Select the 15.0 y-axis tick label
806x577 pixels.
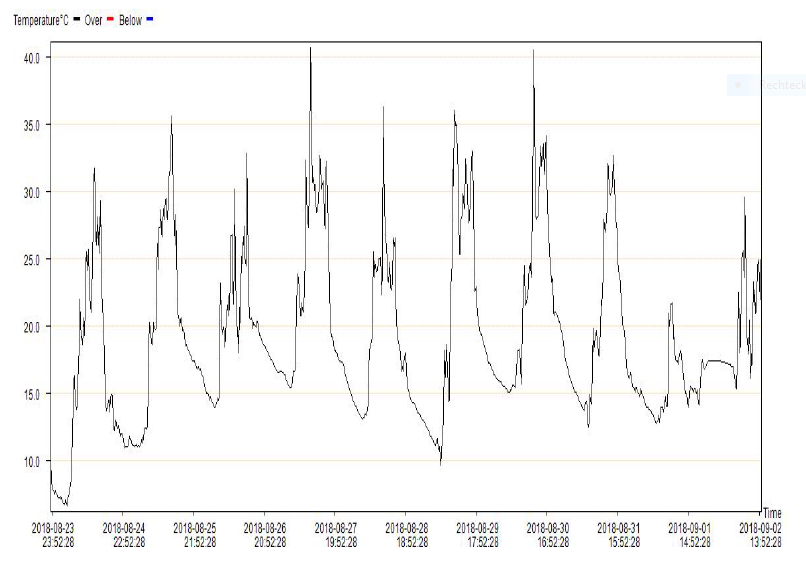click(31, 394)
